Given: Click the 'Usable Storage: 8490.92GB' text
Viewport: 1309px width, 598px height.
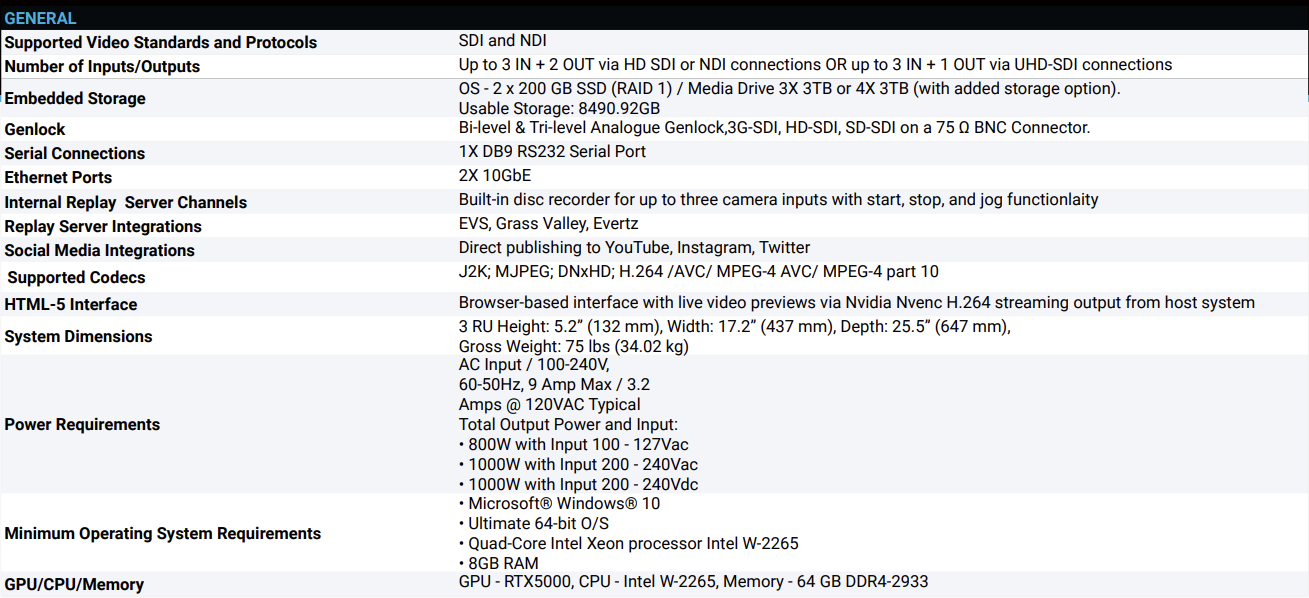Looking at the screenshot, I should pos(559,108).
